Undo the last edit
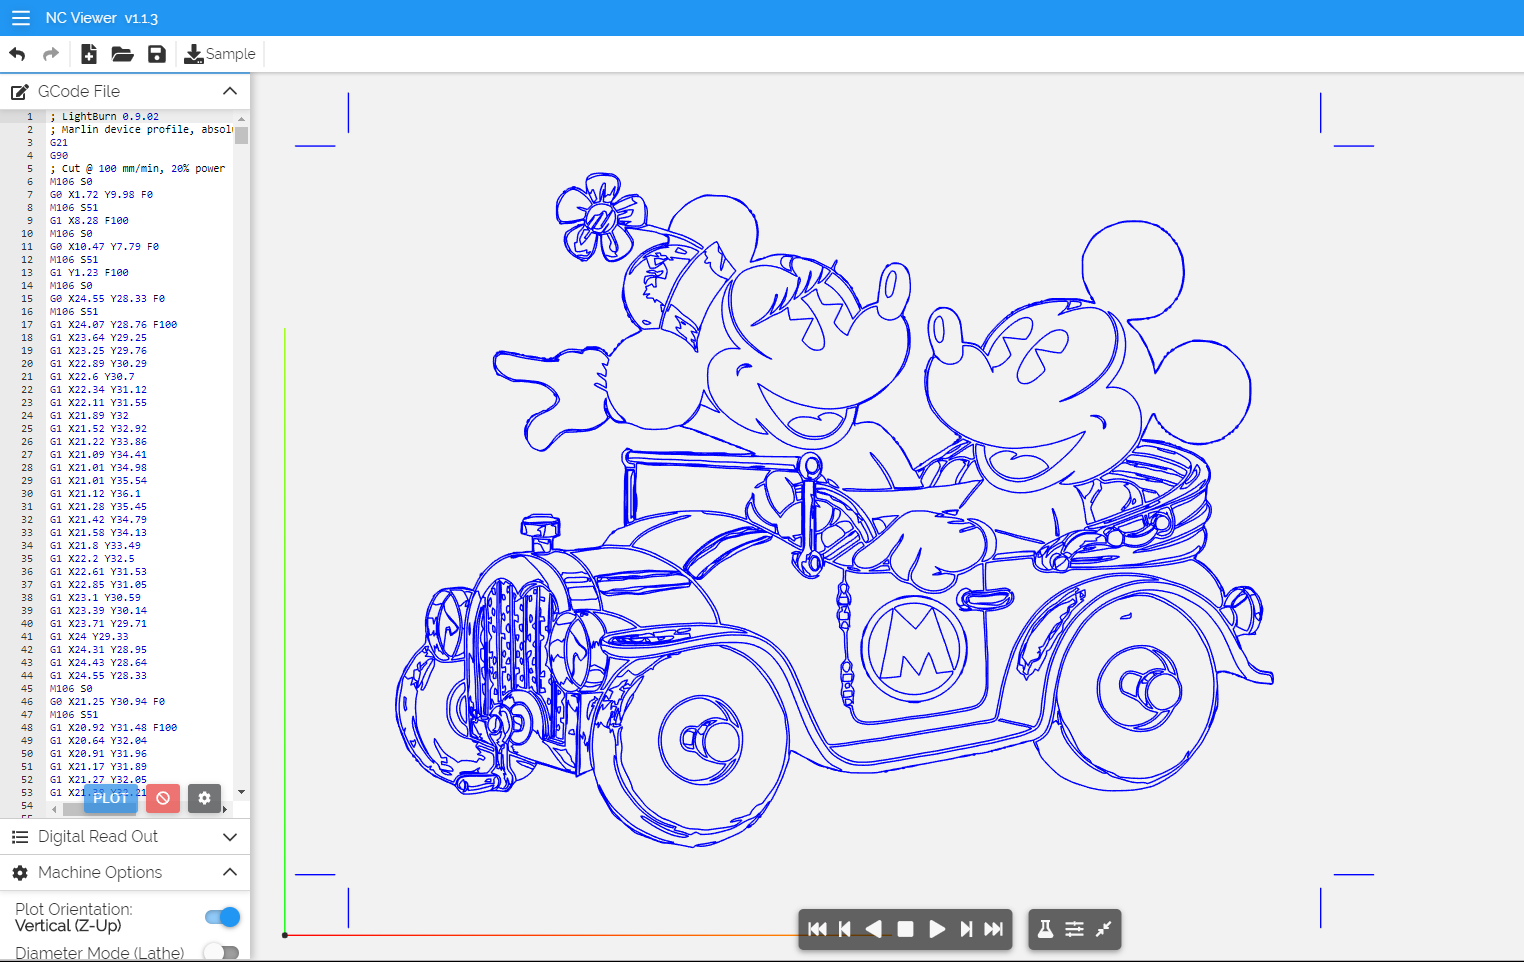The width and height of the screenshot is (1524, 962). click(x=17, y=54)
